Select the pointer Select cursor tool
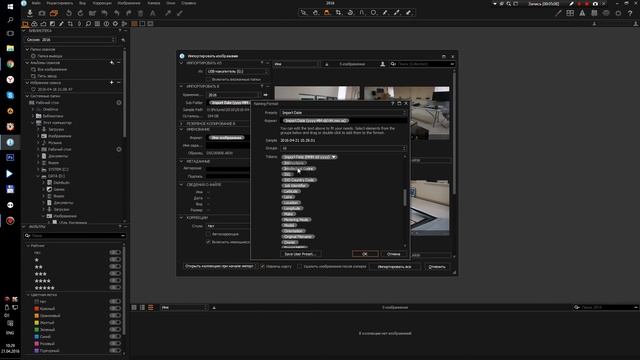This screenshot has height=360, width=640. (x=303, y=13)
